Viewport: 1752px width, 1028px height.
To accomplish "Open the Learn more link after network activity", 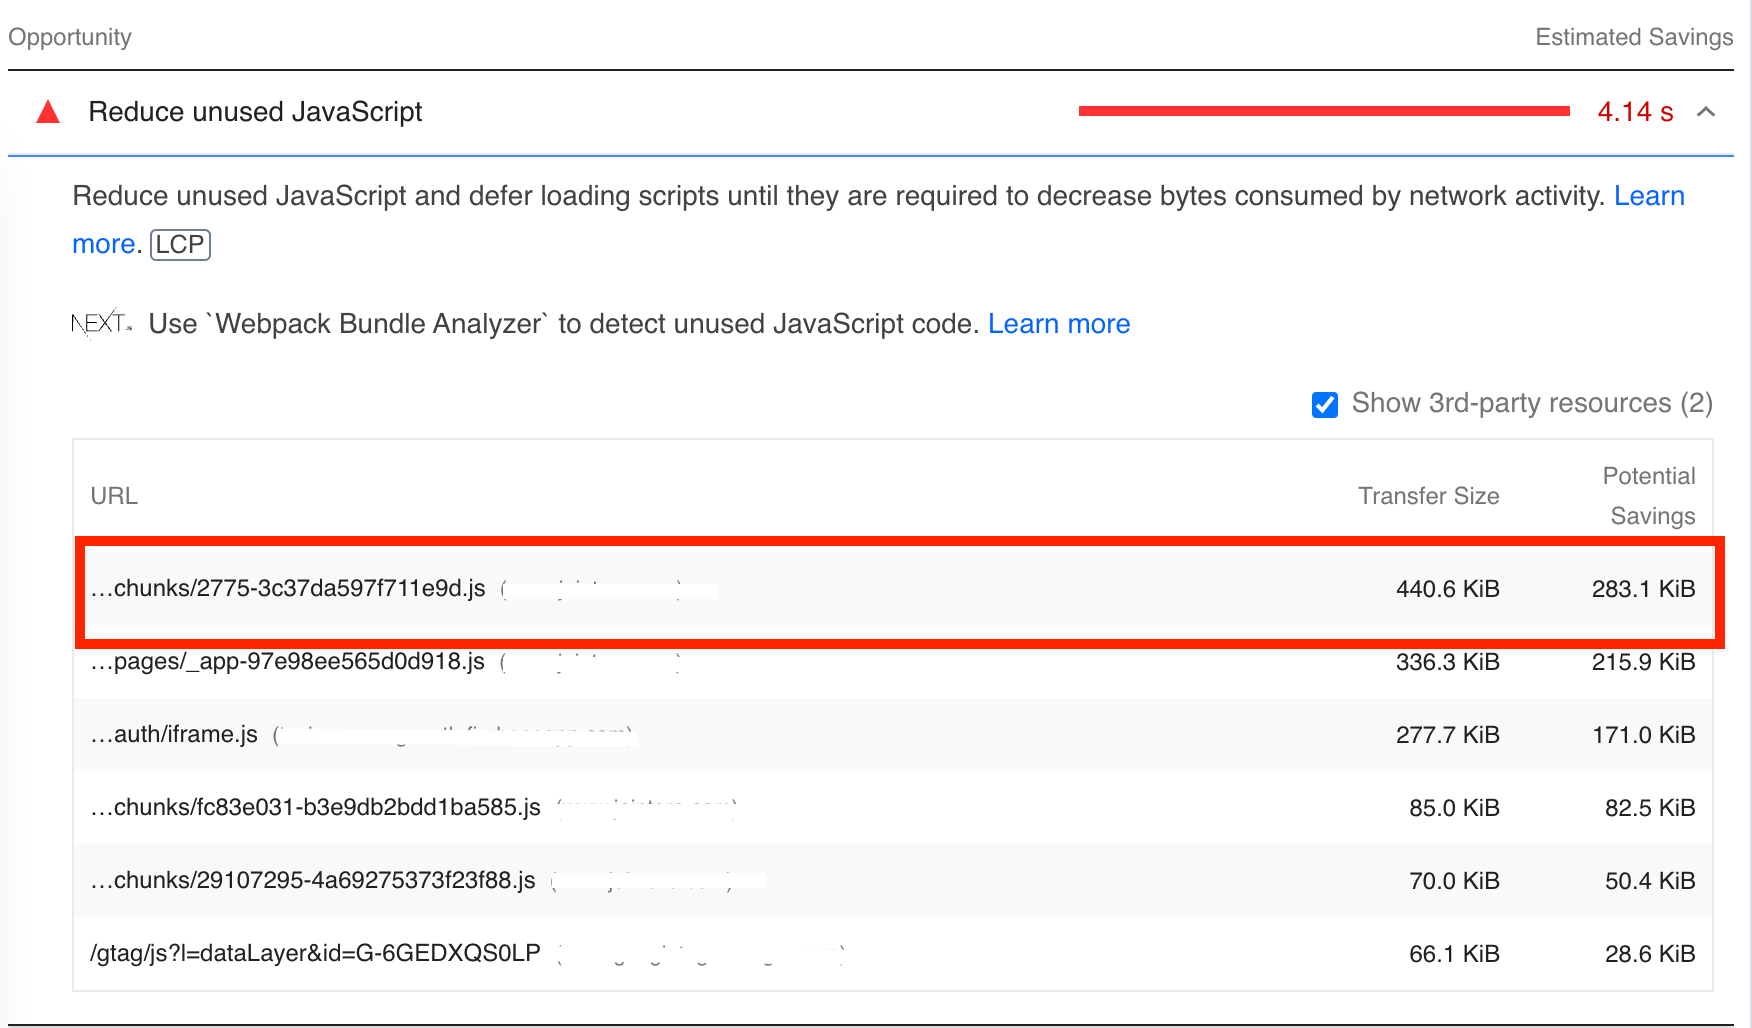I will click(x=1649, y=196).
